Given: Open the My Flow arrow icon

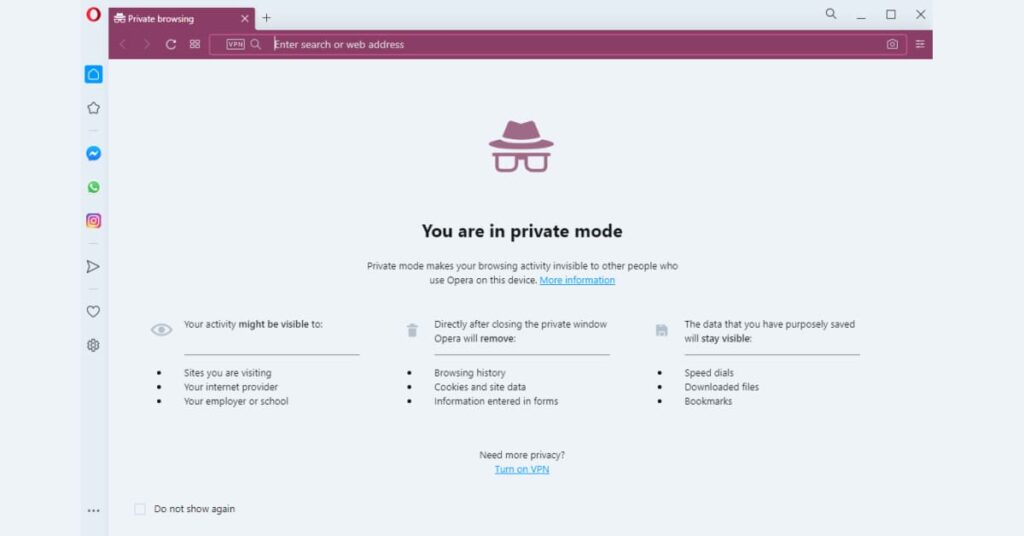Looking at the screenshot, I should tap(93, 266).
